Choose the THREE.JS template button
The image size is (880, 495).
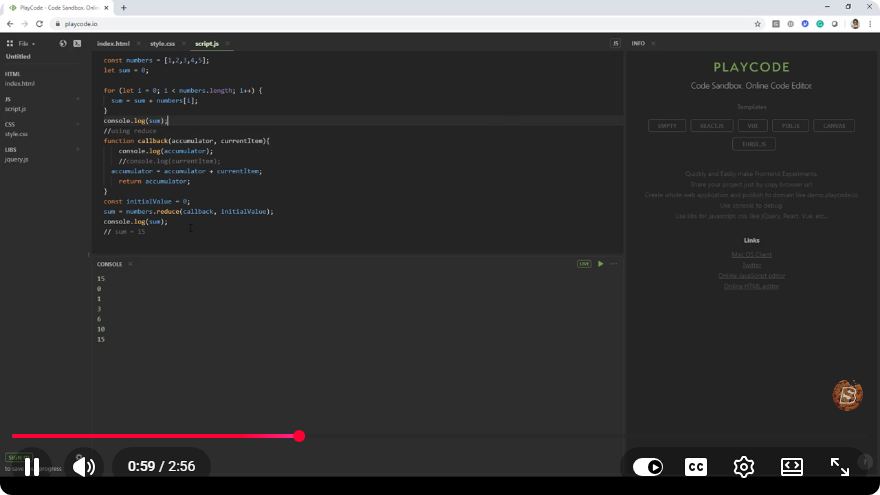(x=754, y=144)
